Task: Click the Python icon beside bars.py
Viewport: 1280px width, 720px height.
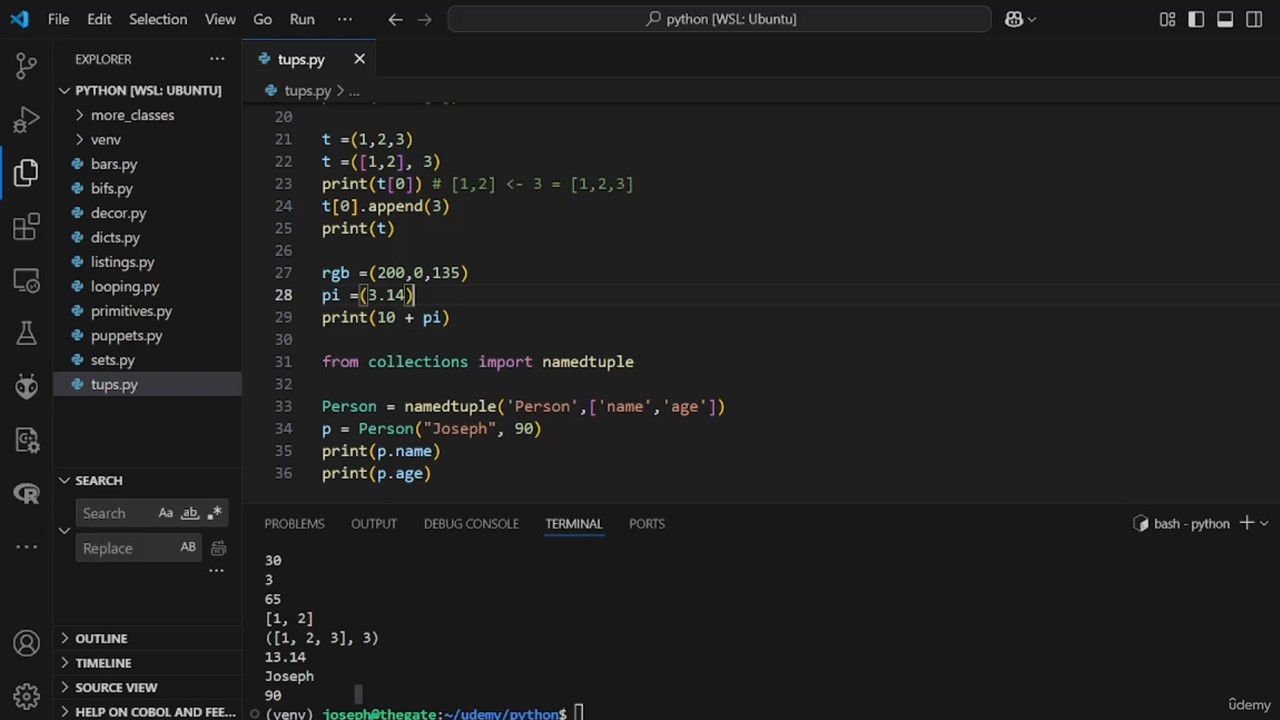Action: coord(78,164)
